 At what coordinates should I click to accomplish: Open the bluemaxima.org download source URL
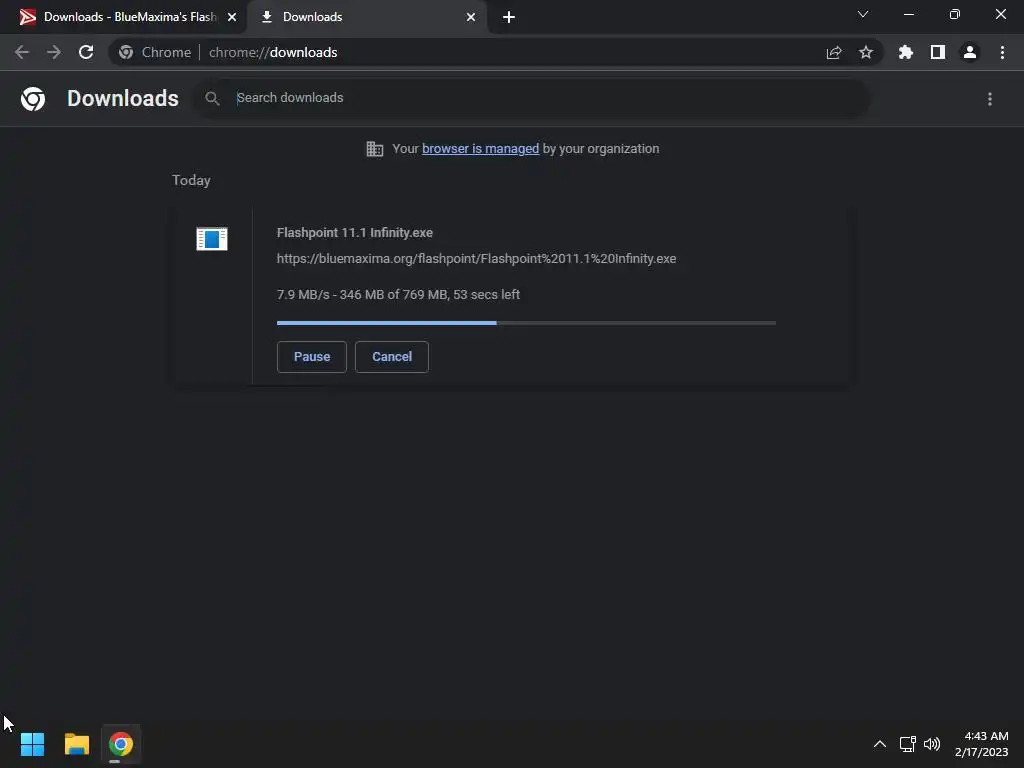tap(476, 259)
